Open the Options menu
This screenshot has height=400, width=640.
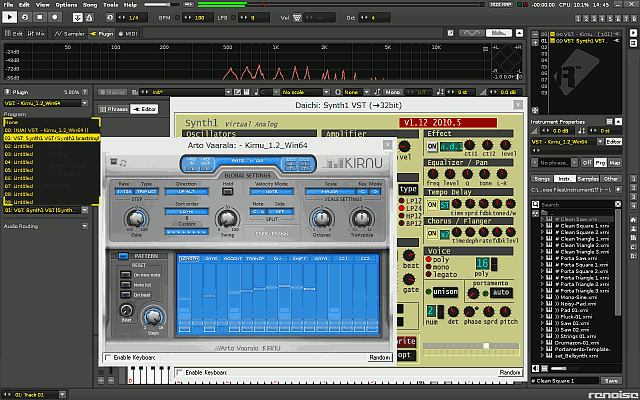coord(66,5)
